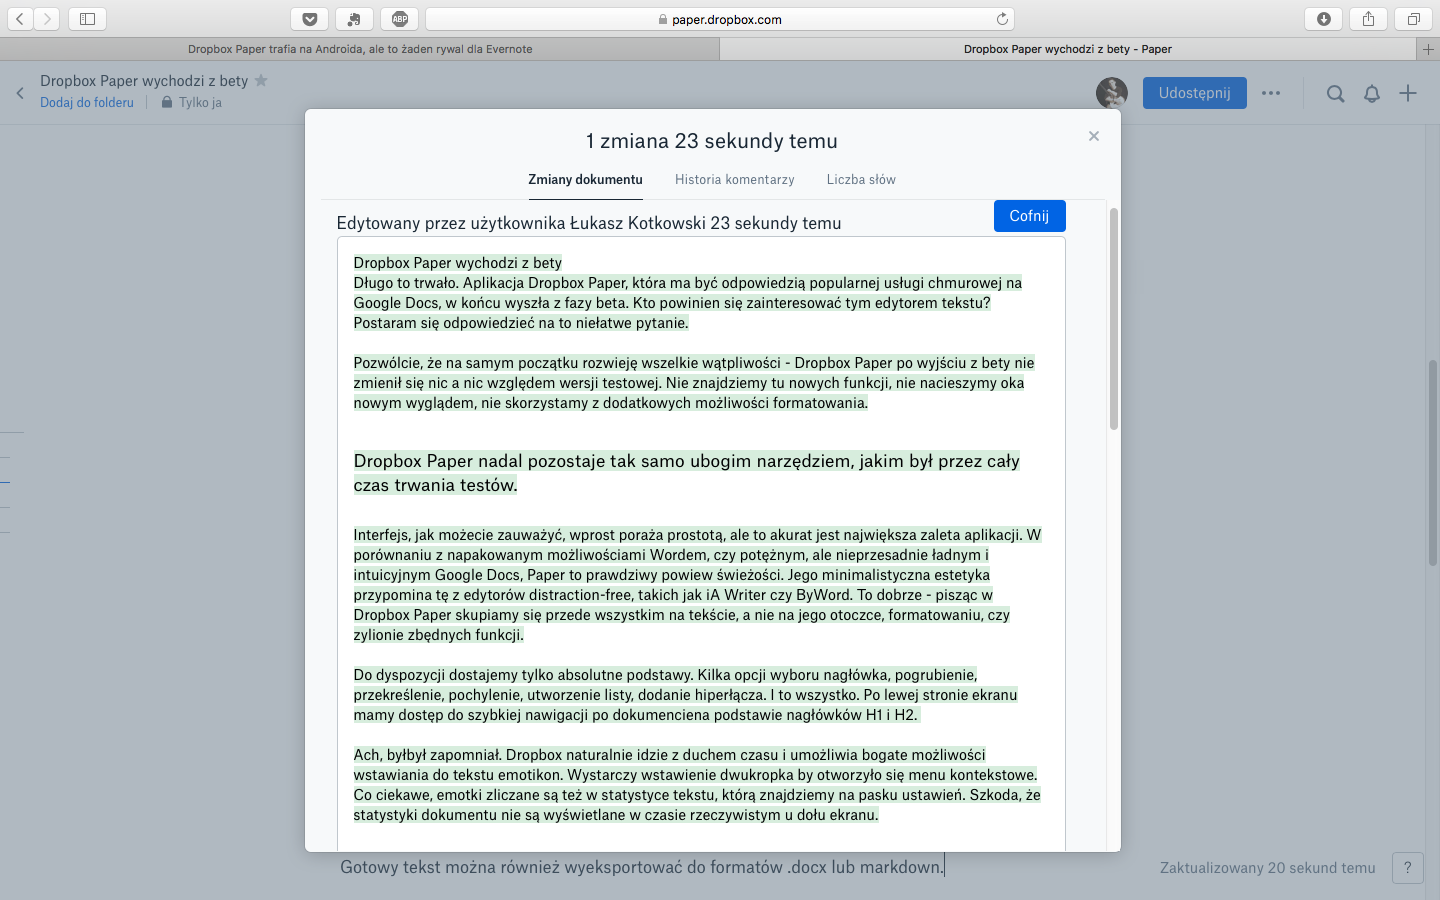Switch to Dropbox Paper trafia na Androida tab
The image size is (1440, 900).
point(360,49)
